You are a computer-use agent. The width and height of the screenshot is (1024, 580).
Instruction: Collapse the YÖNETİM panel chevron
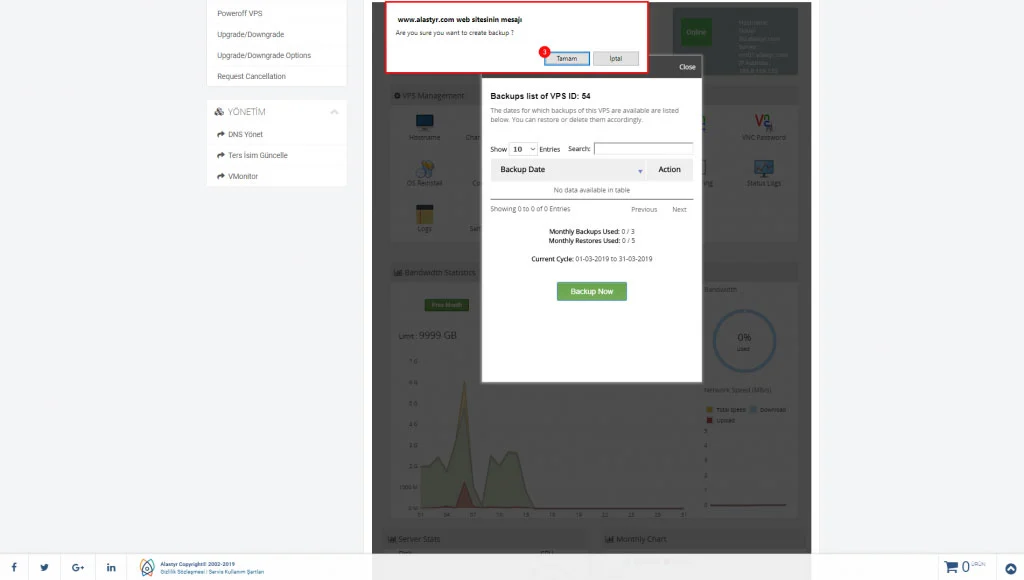coord(334,112)
